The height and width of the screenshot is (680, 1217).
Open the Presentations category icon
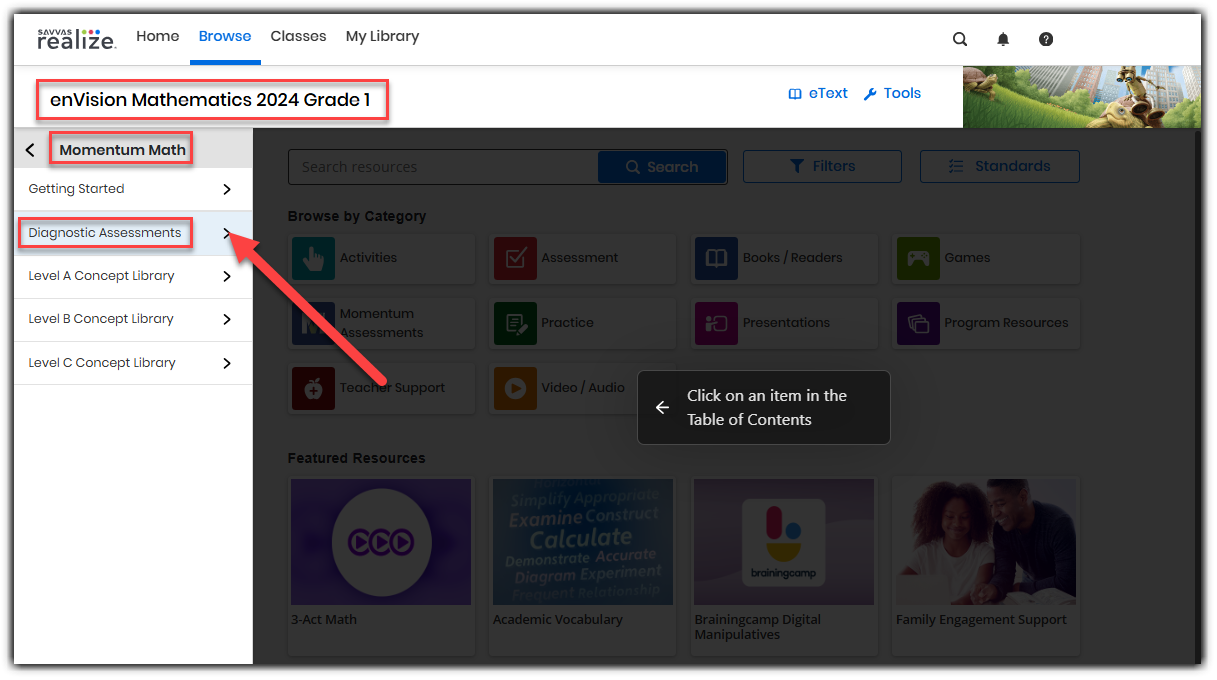pos(716,323)
